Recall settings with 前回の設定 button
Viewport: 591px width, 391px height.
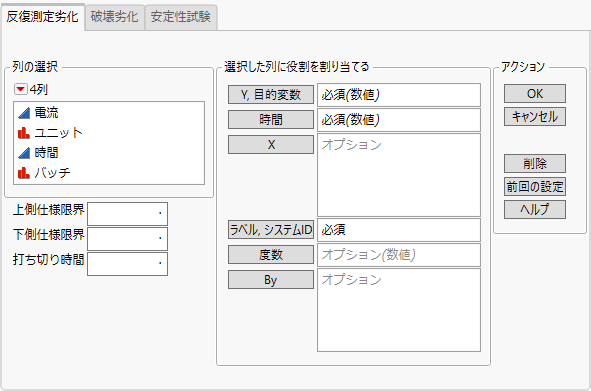[535, 186]
